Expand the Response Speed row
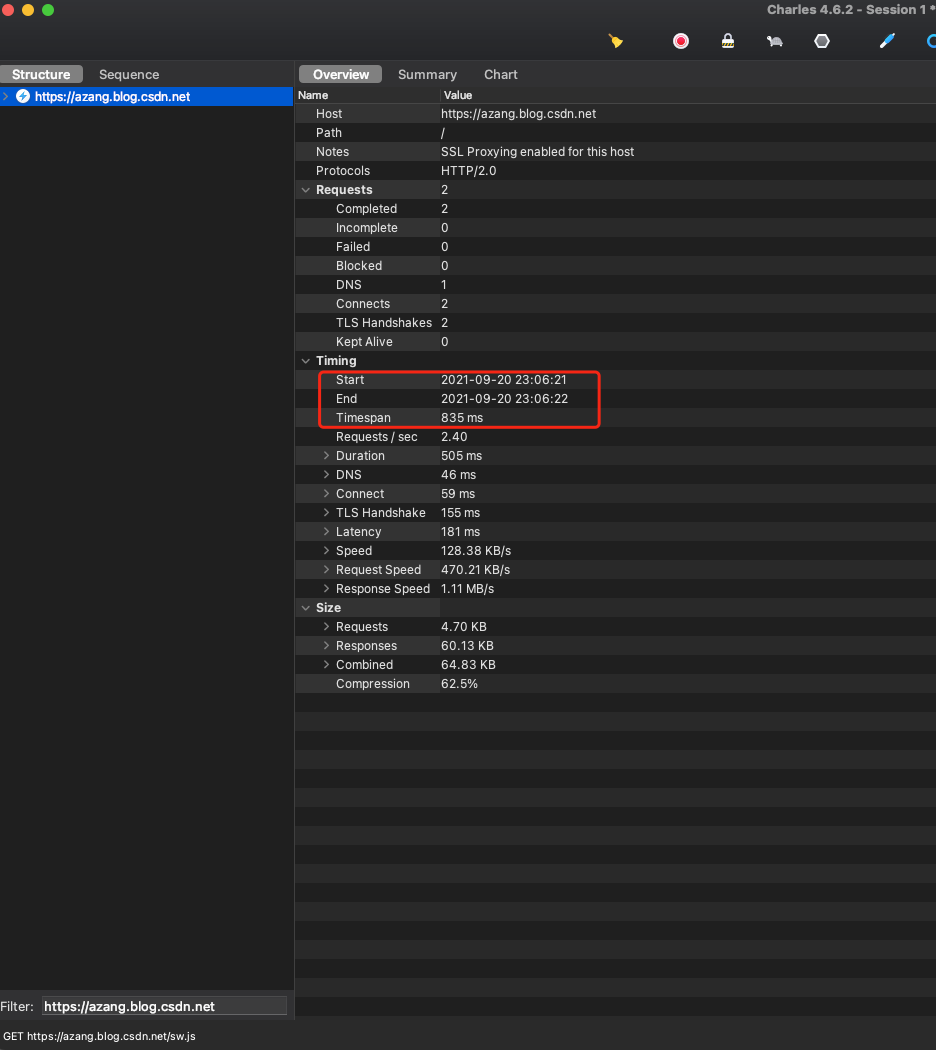The height and width of the screenshot is (1050, 936). pyautogui.click(x=326, y=589)
